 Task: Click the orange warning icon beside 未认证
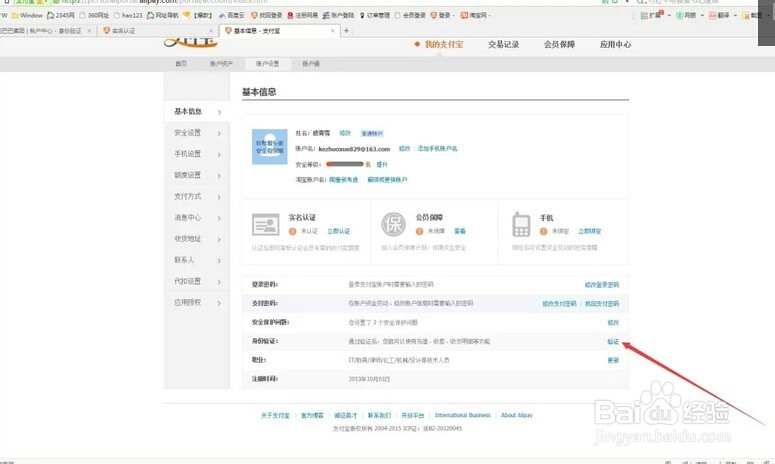click(293, 231)
